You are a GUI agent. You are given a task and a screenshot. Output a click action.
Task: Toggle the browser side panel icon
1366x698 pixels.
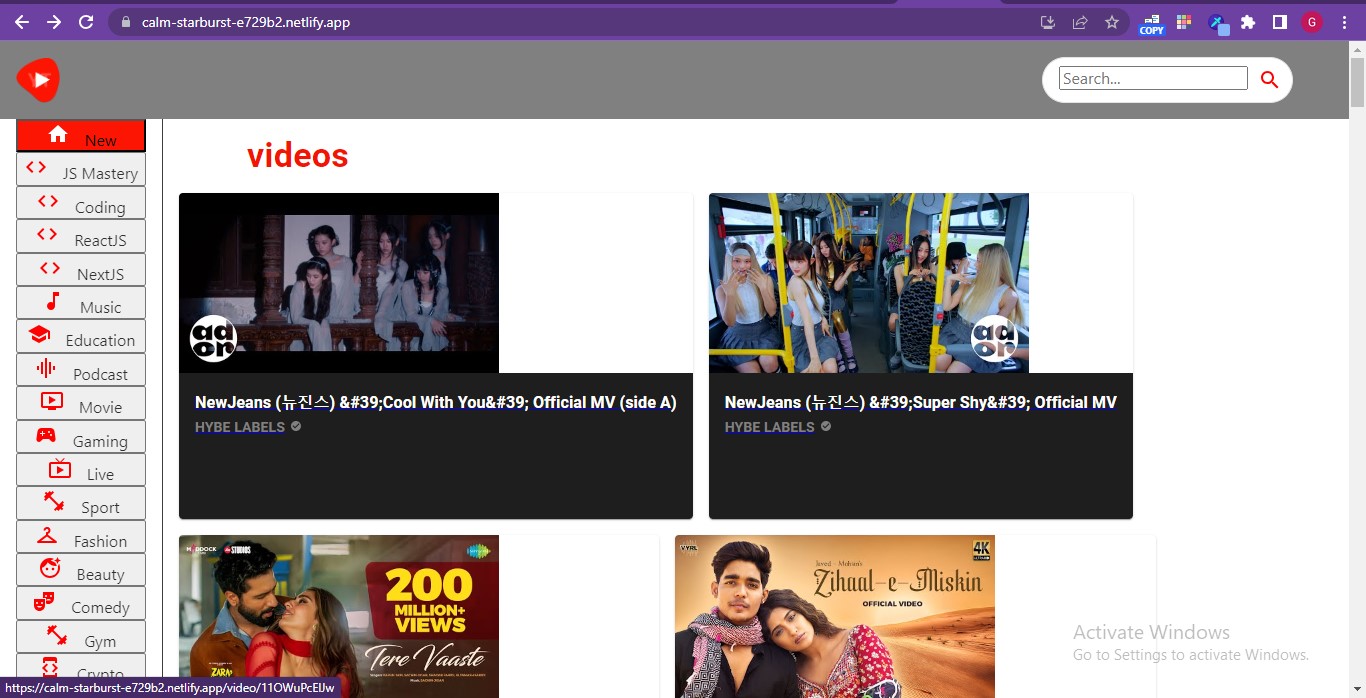(x=1279, y=22)
